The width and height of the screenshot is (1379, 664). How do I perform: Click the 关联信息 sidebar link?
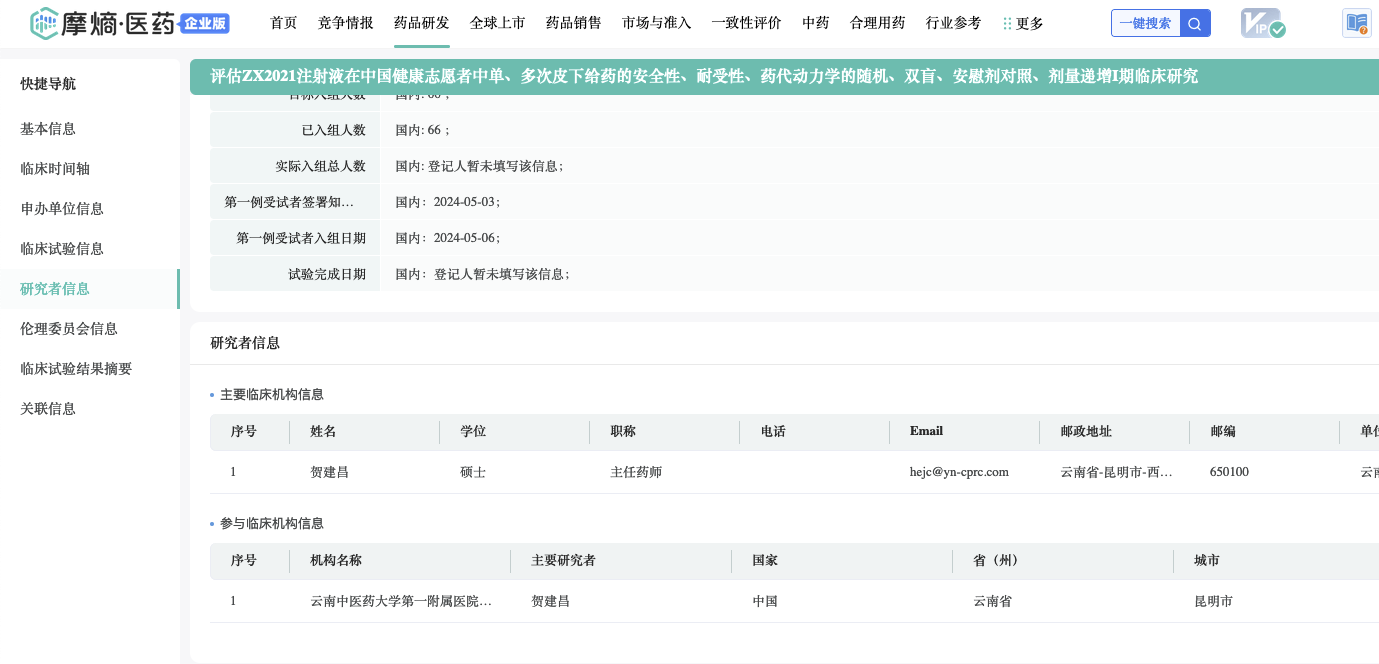pos(48,409)
